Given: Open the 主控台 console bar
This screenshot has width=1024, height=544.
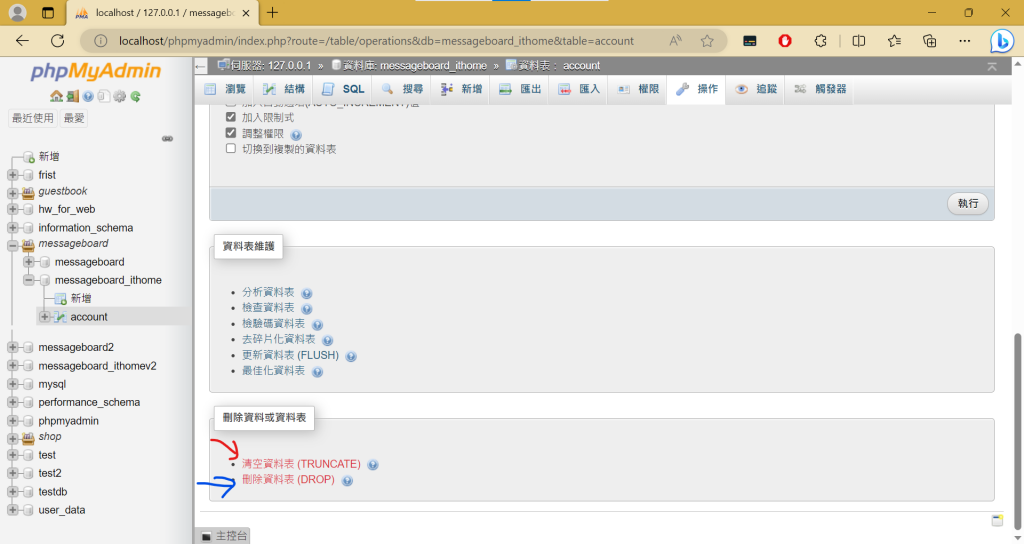Looking at the screenshot, I should pos(224,536).
